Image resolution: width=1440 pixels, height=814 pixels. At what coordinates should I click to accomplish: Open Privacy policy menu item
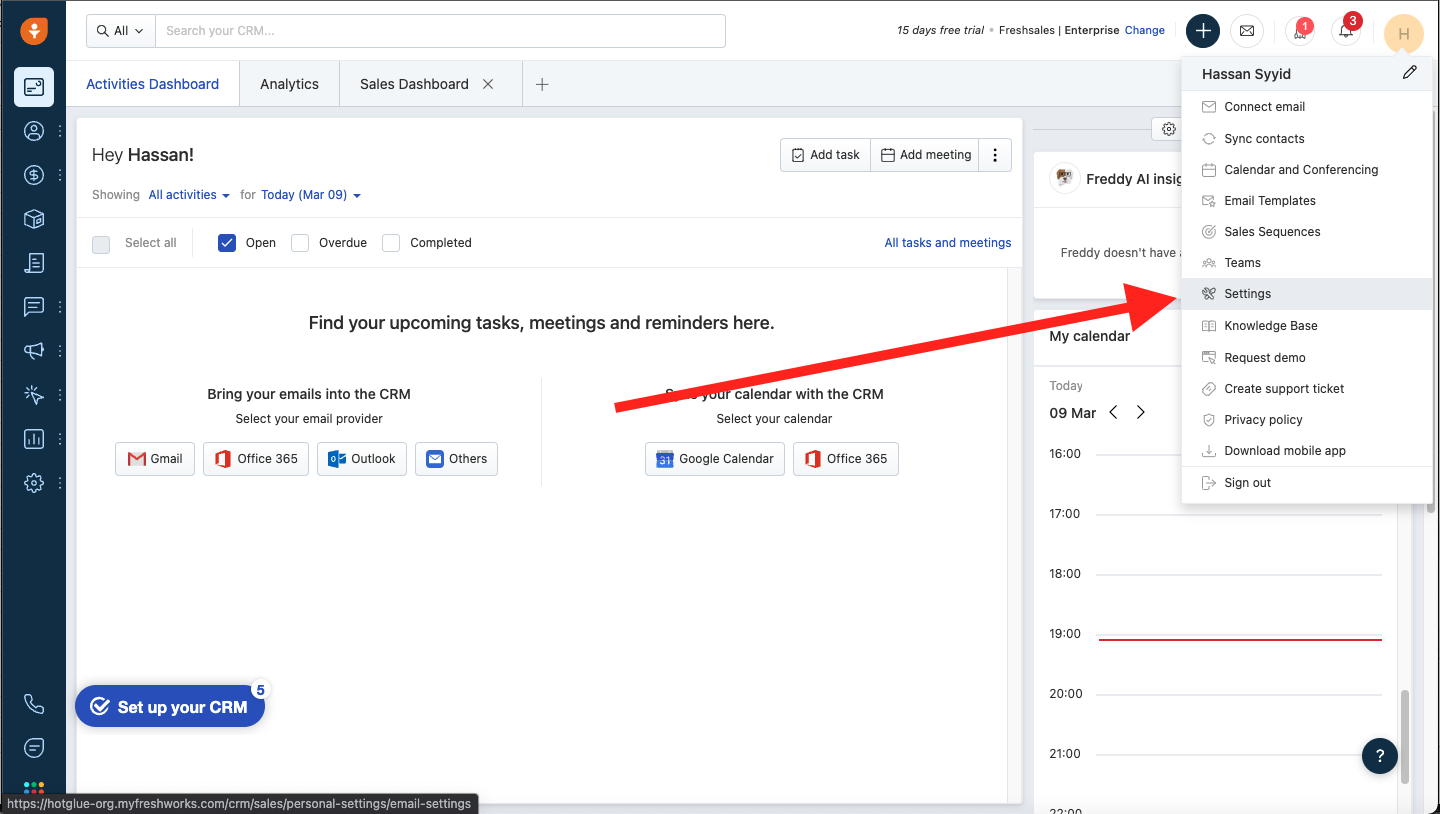[1307, 420]
